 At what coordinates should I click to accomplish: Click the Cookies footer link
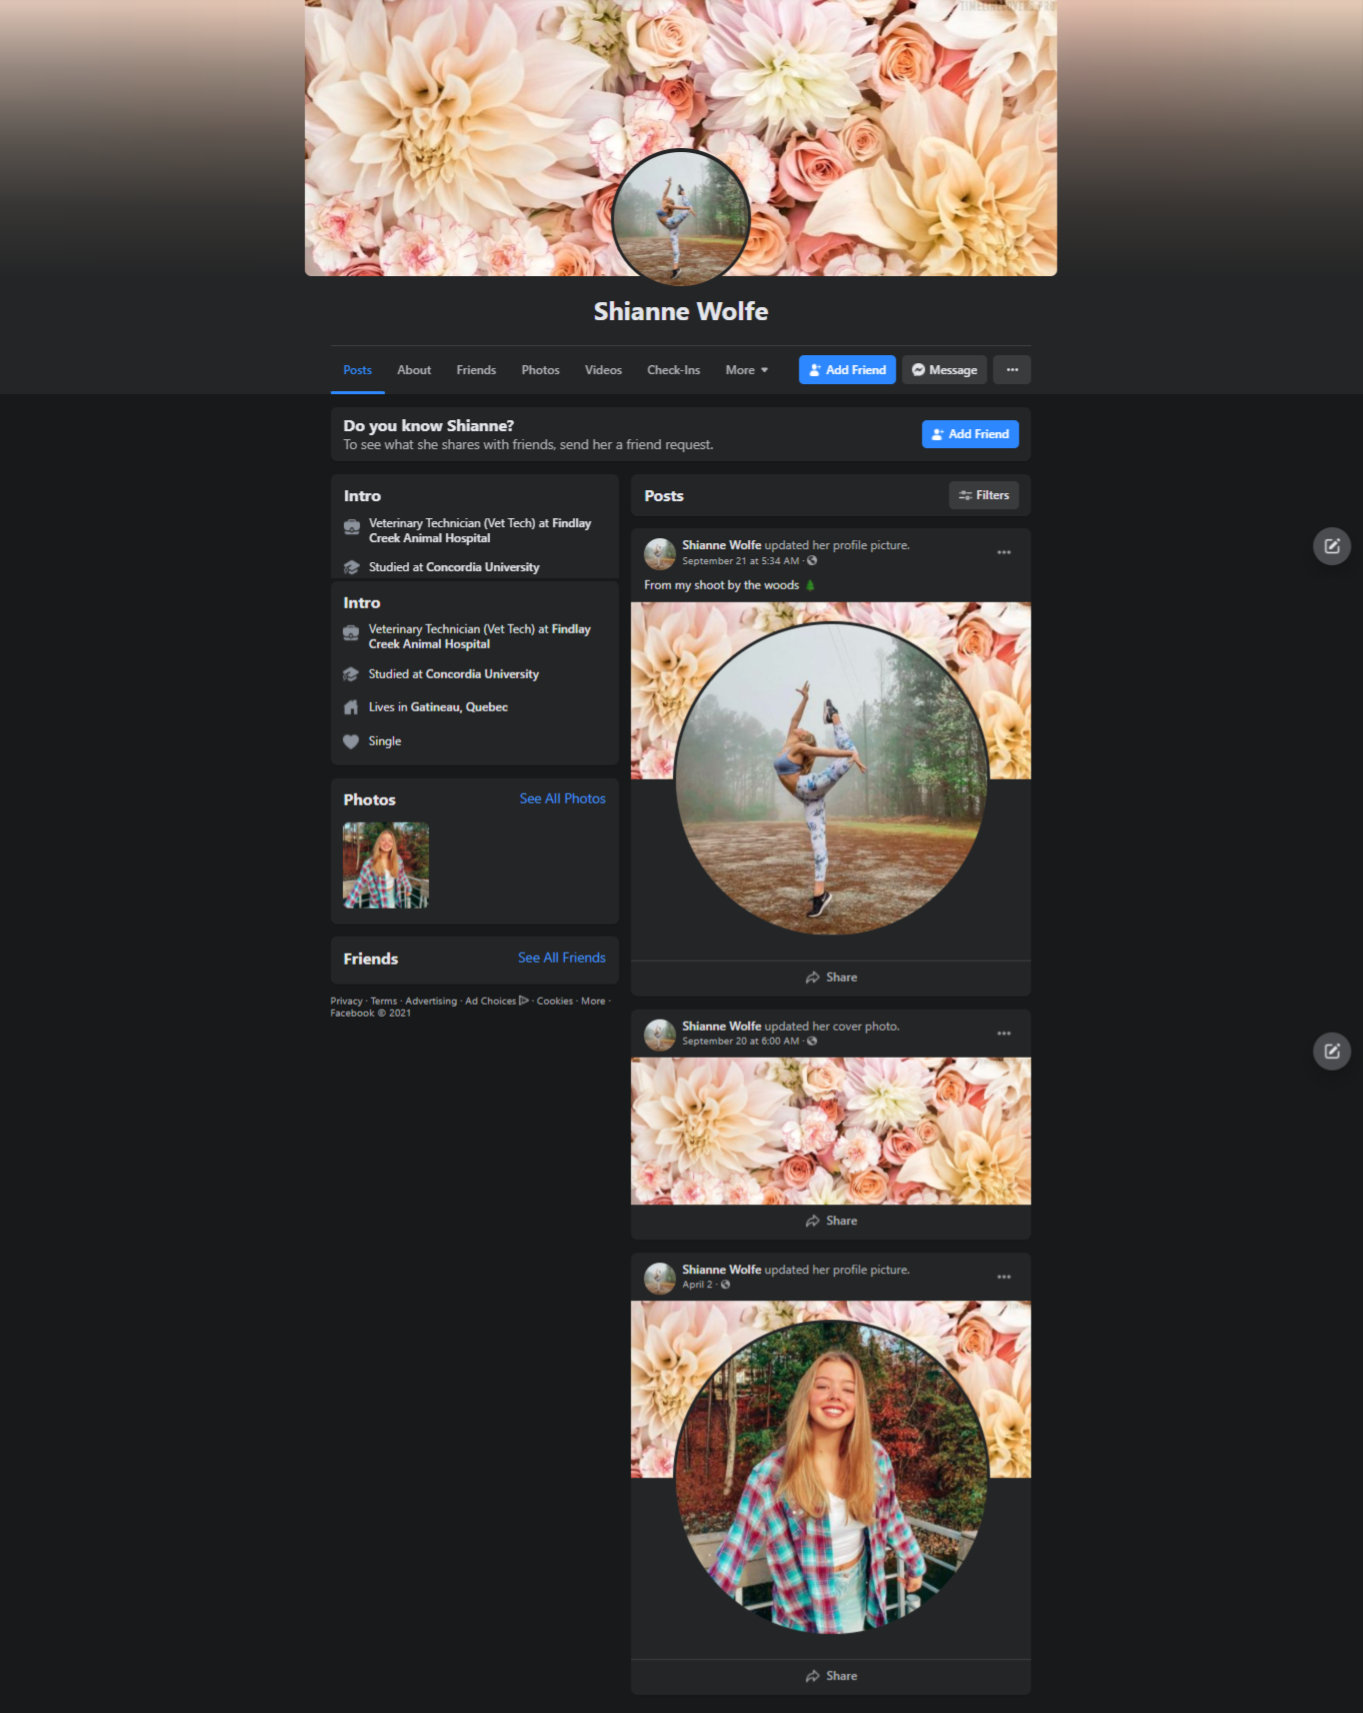pyautogui.click(x=555, y=1001)
